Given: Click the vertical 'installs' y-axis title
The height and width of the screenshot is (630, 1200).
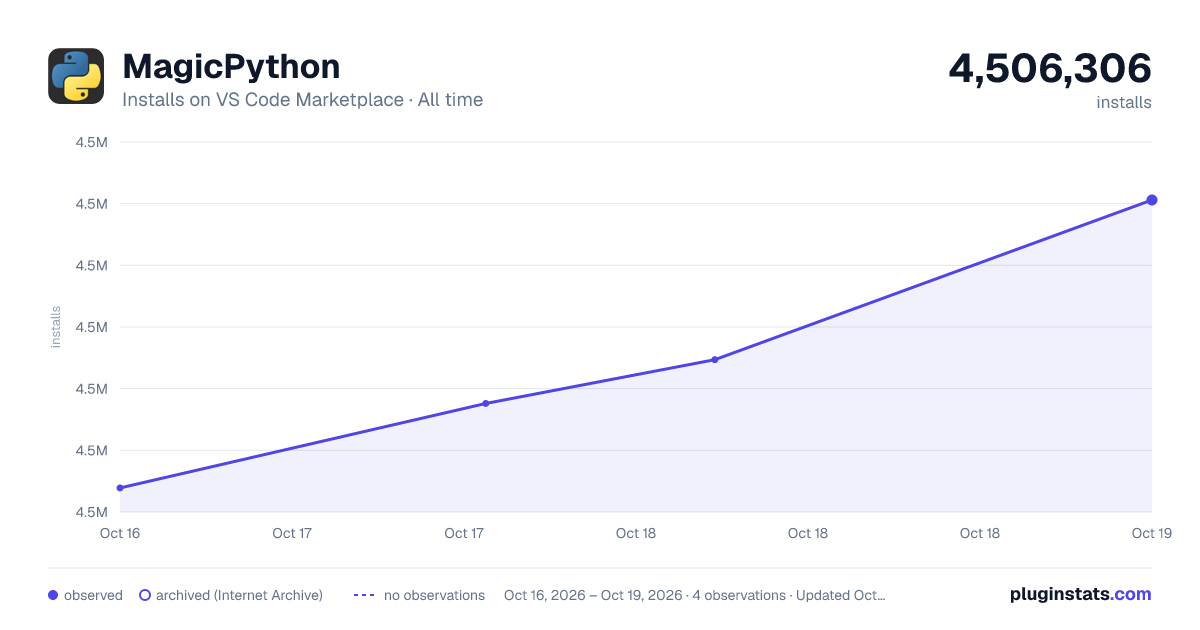Looking at the screenshot, I should 56,327.
